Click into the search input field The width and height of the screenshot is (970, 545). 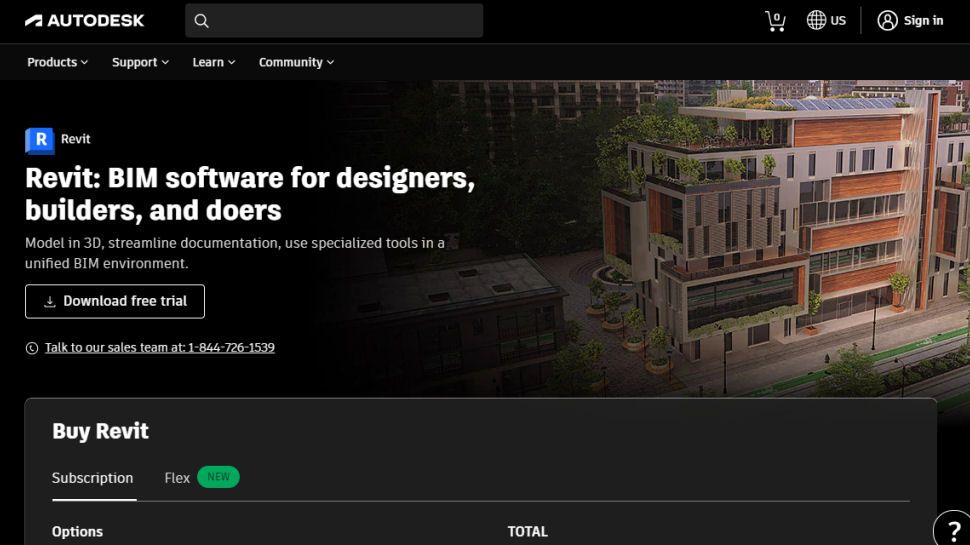pyautogui.click(x=334, y=20)
